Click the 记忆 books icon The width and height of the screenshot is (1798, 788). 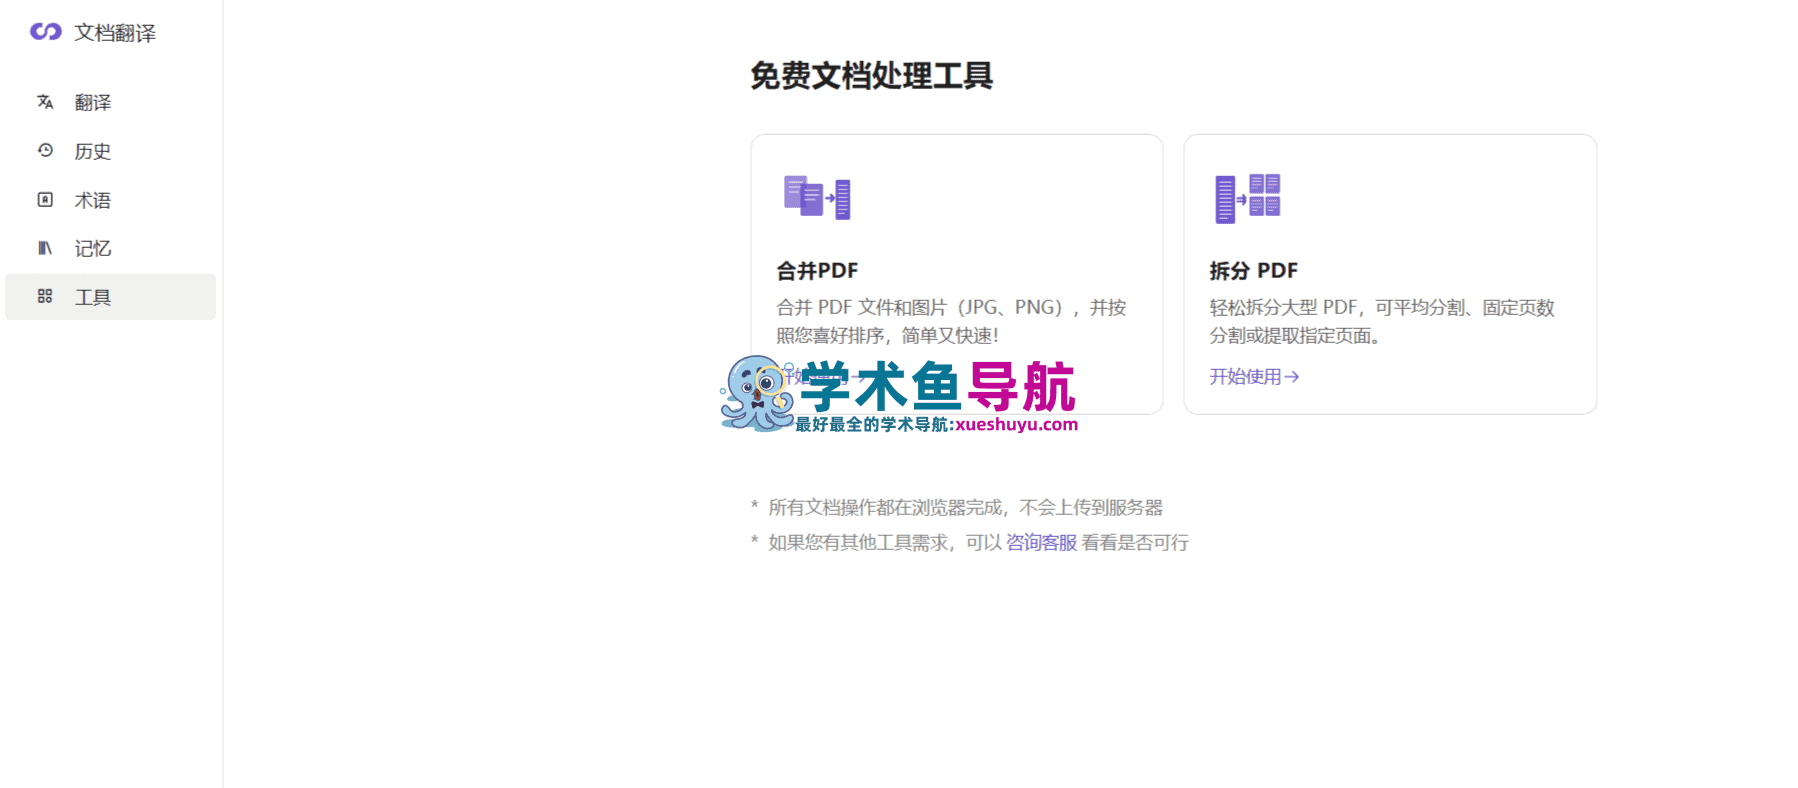coord(45,248)
